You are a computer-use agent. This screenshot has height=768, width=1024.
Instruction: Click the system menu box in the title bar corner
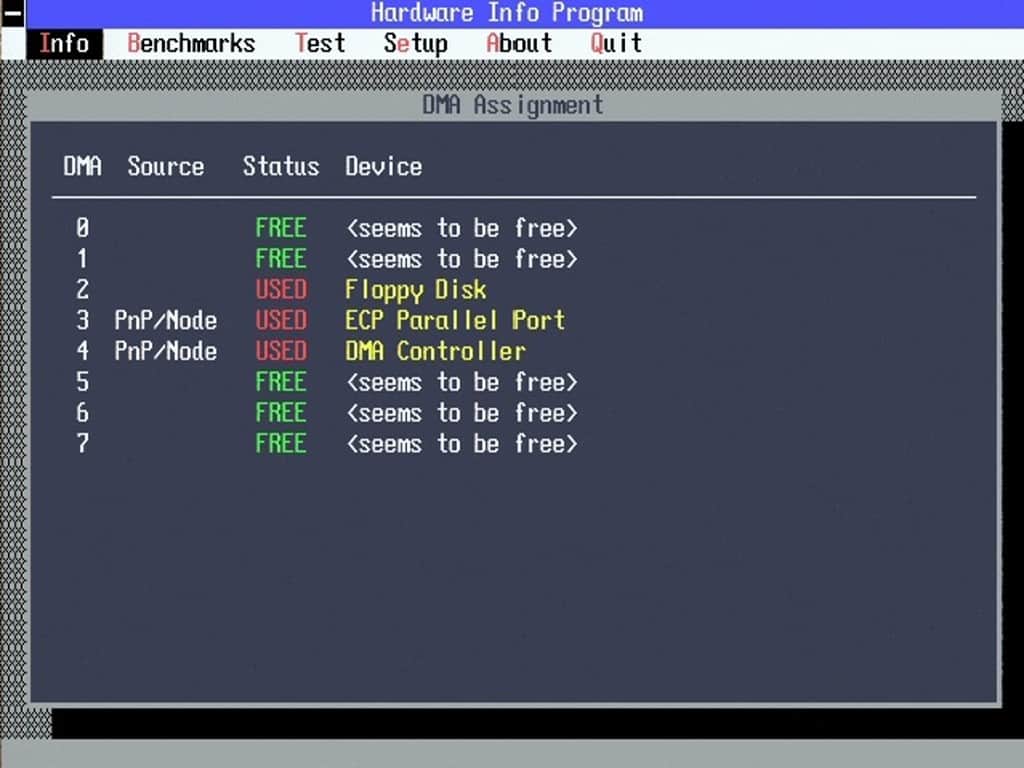(x=12, y=14)
